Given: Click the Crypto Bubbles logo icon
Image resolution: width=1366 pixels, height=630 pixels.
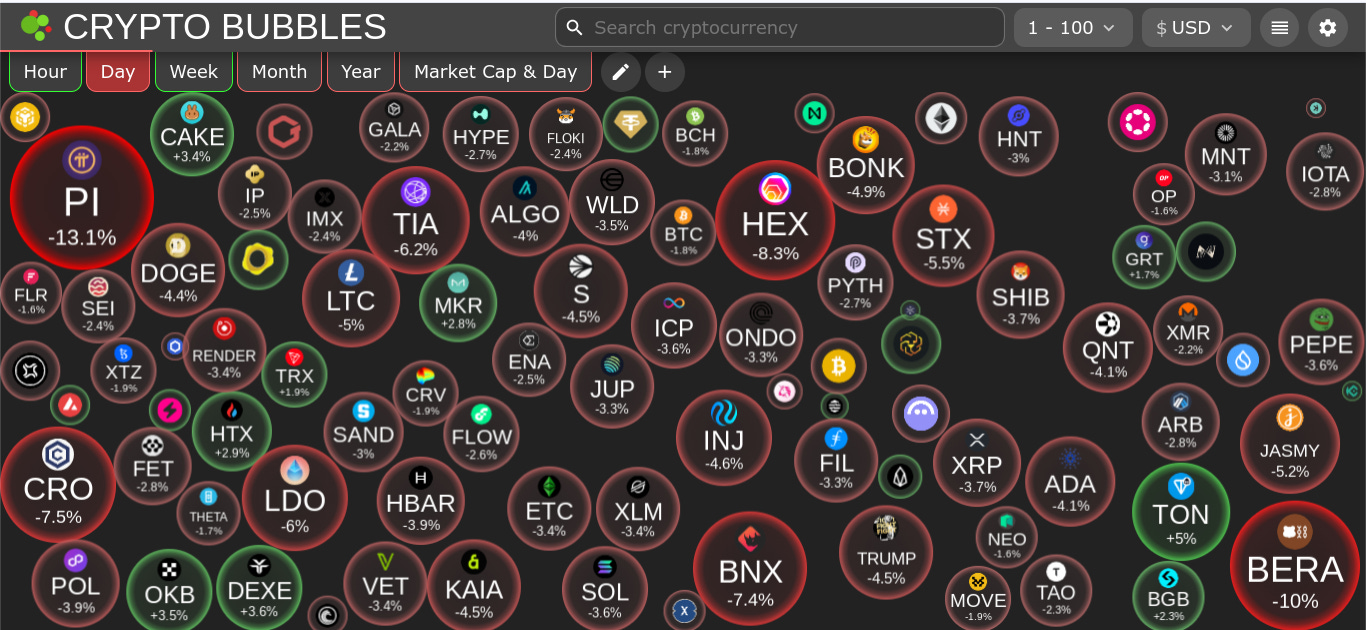Looking at the screenshot, I should [x=36, y=26].
